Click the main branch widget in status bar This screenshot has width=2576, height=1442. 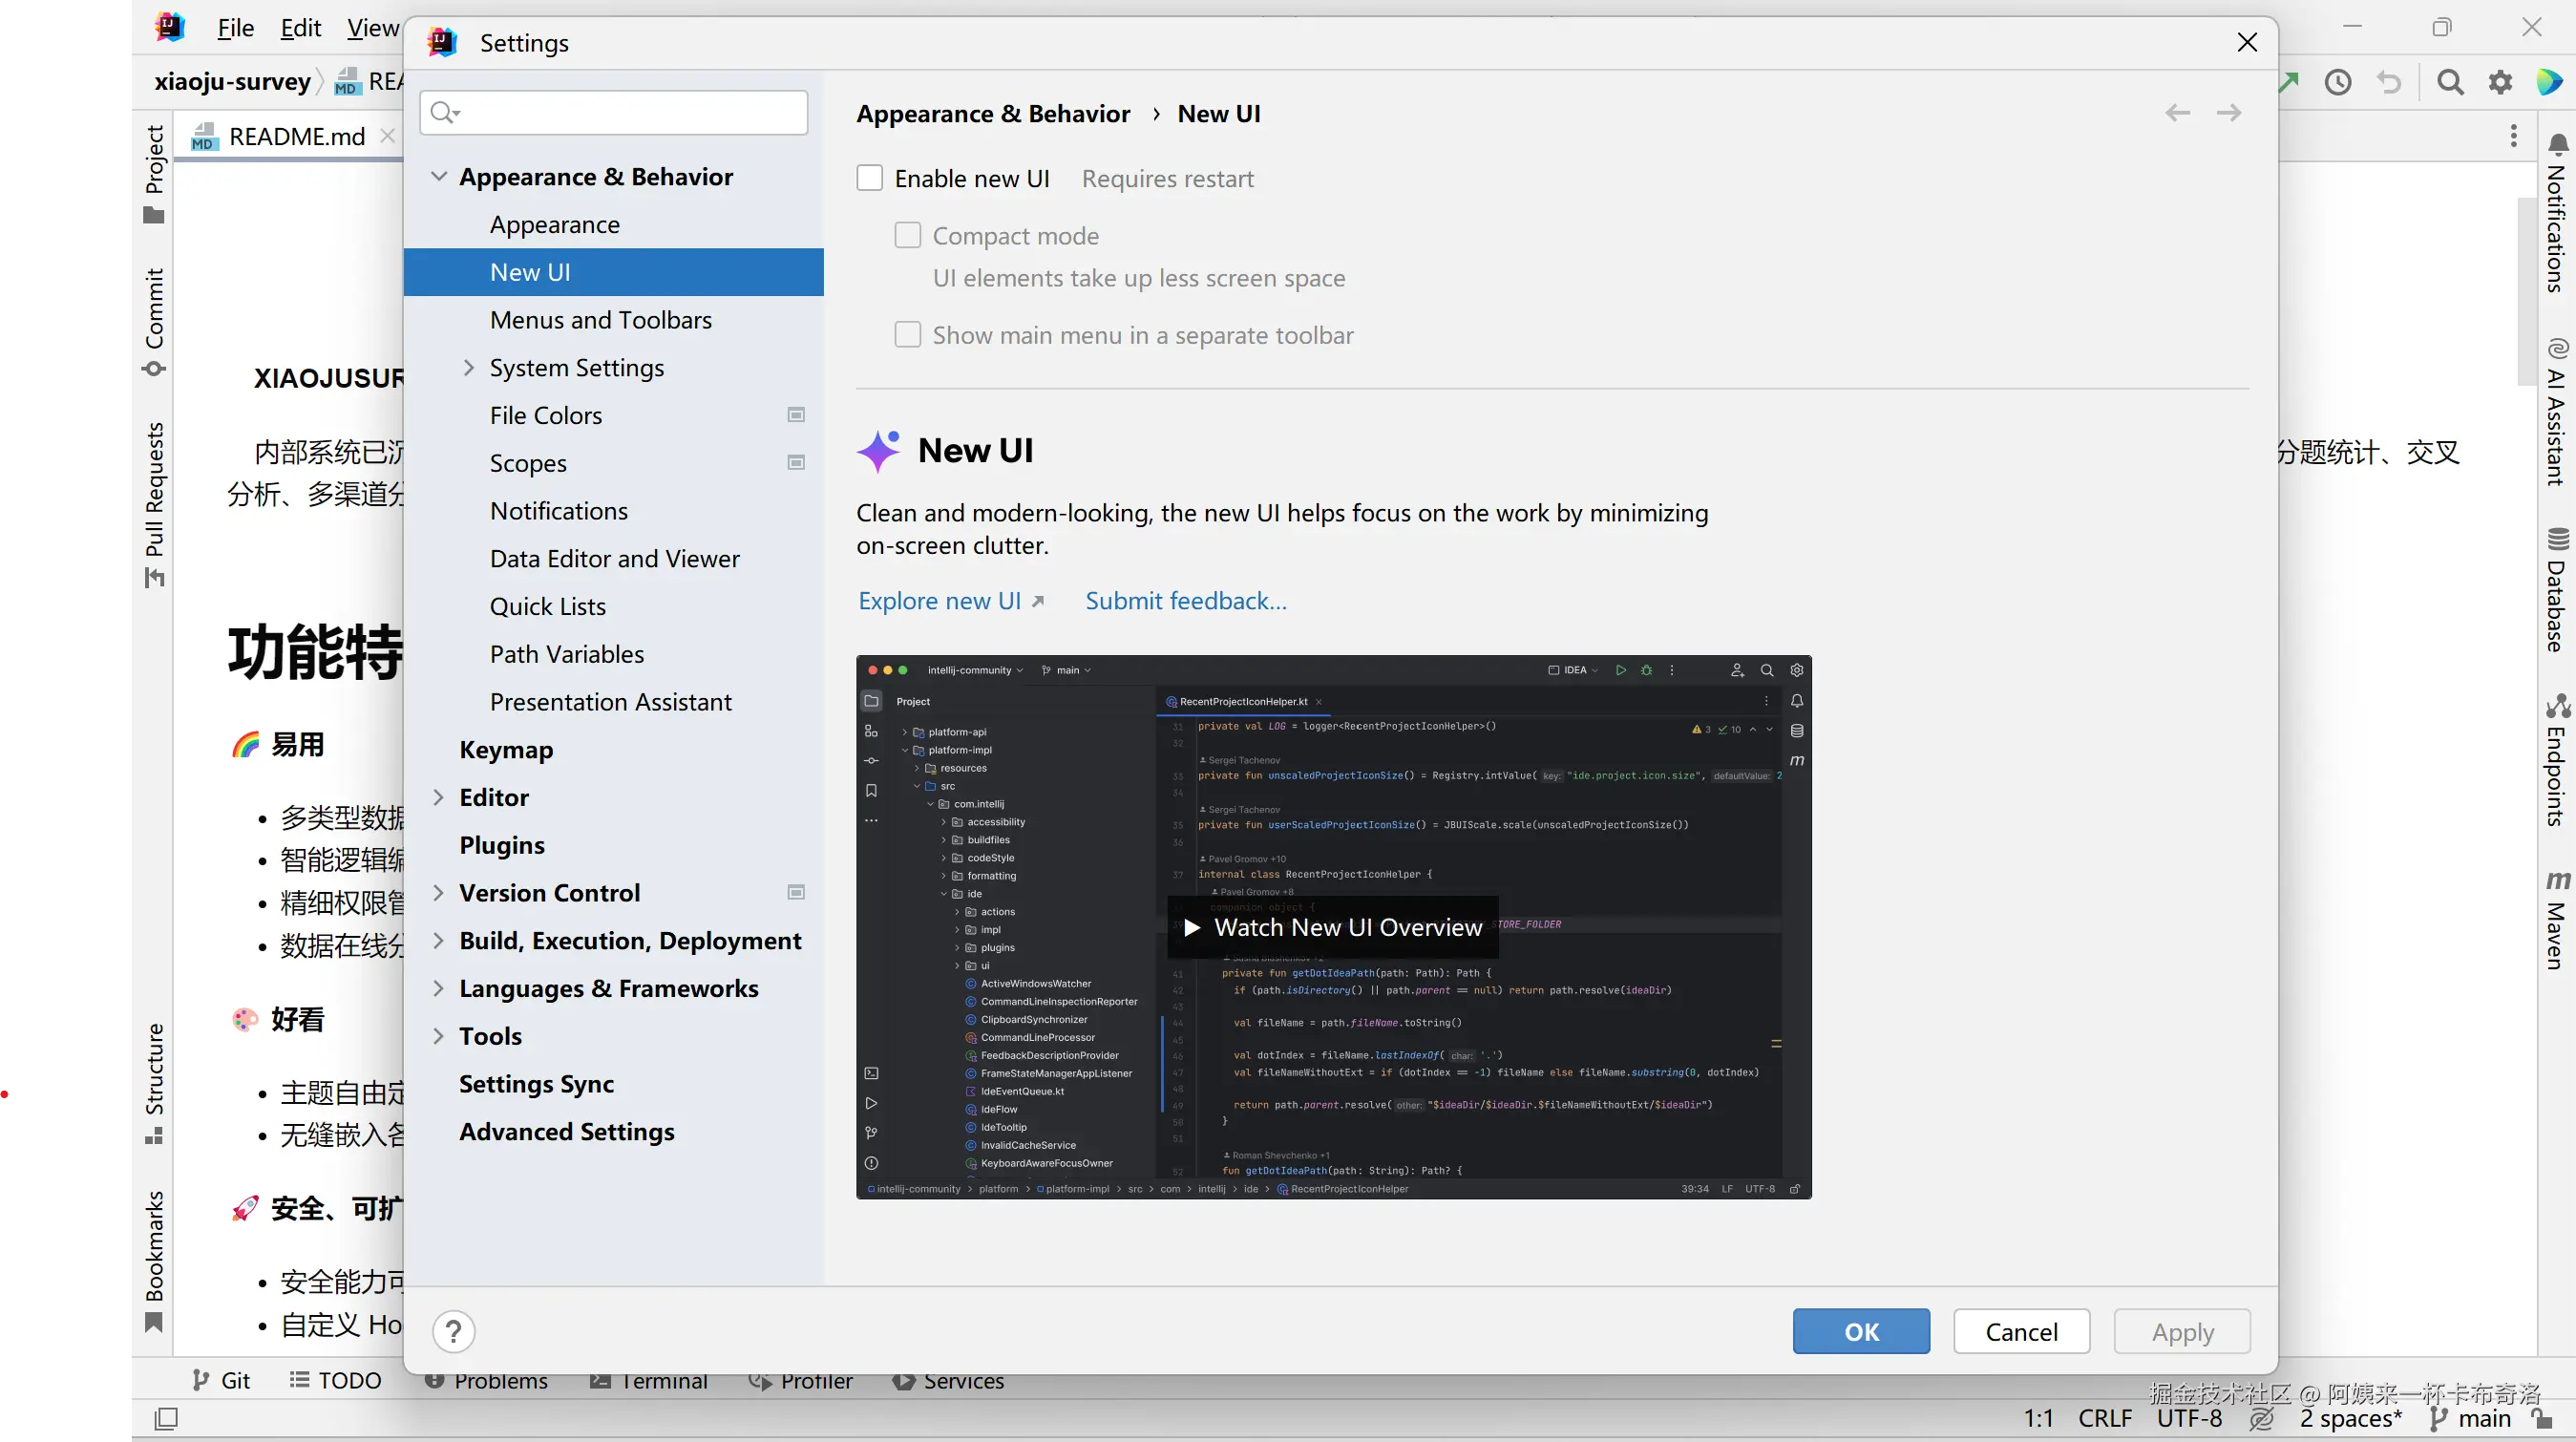(x=2472, y=1418)
